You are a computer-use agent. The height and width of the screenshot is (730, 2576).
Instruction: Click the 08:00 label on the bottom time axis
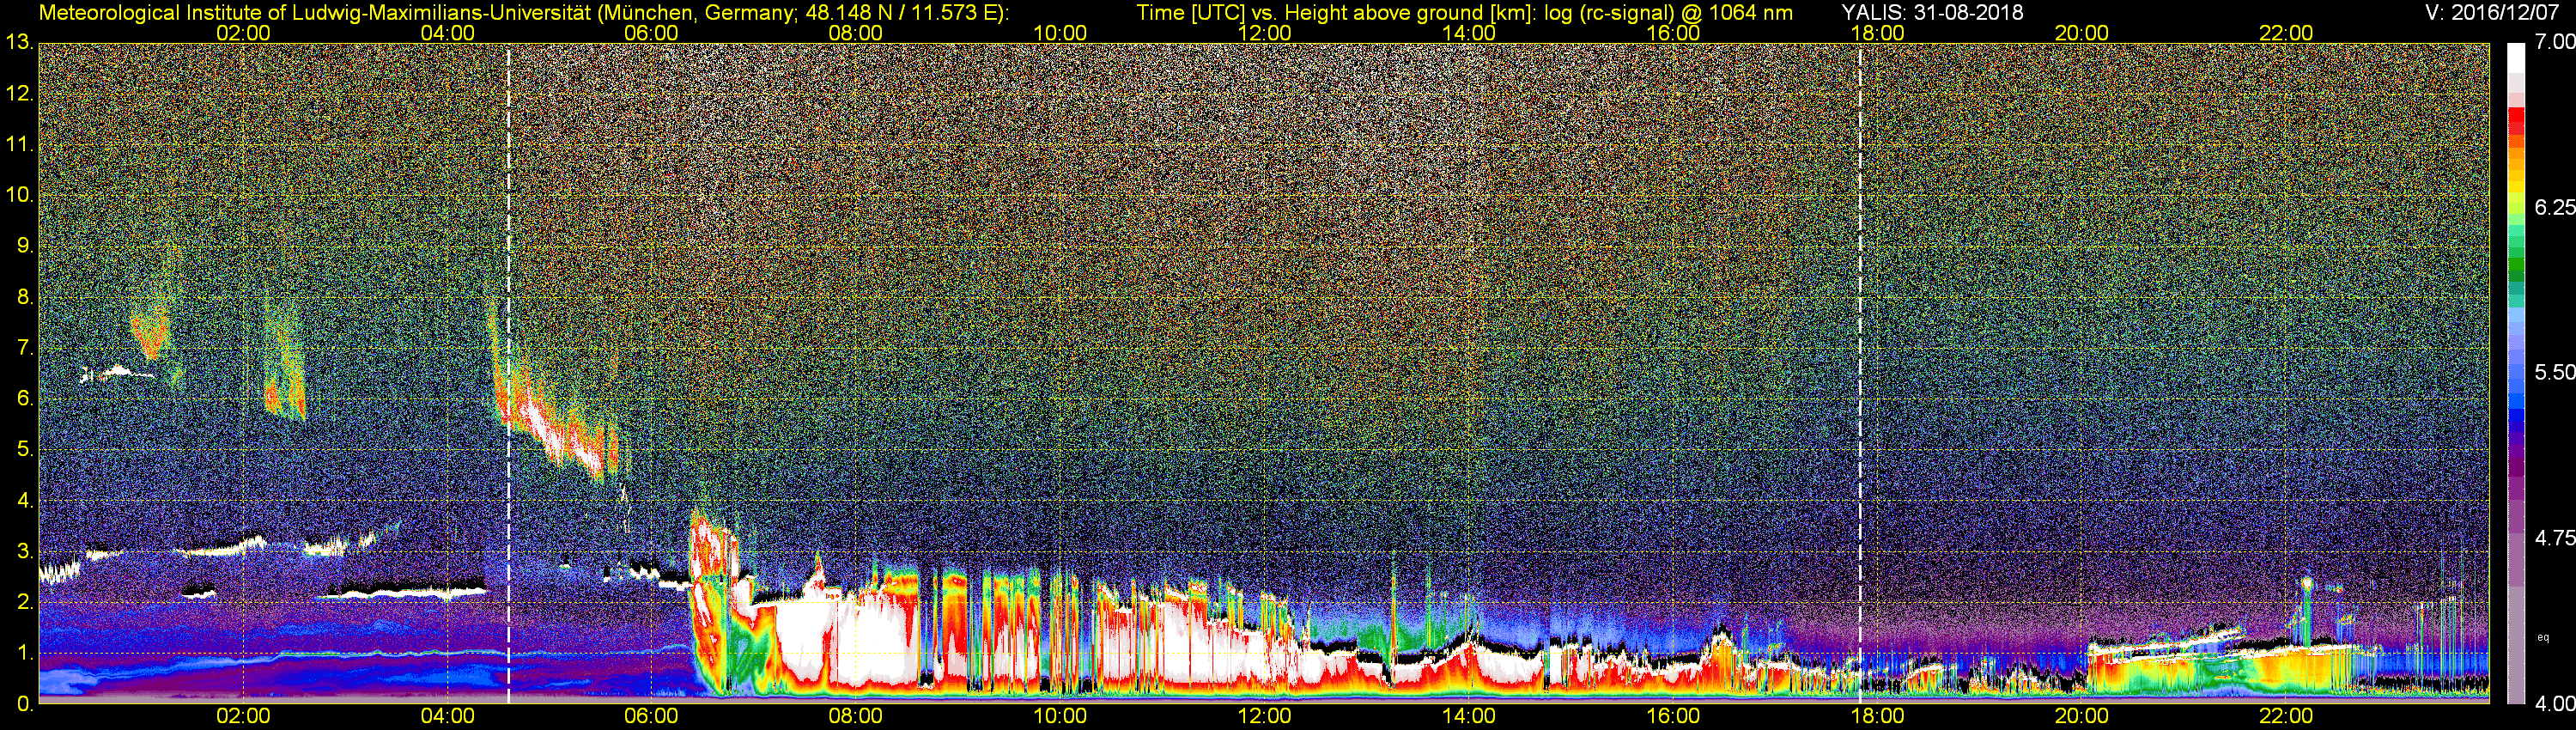[x=855, y=716]
